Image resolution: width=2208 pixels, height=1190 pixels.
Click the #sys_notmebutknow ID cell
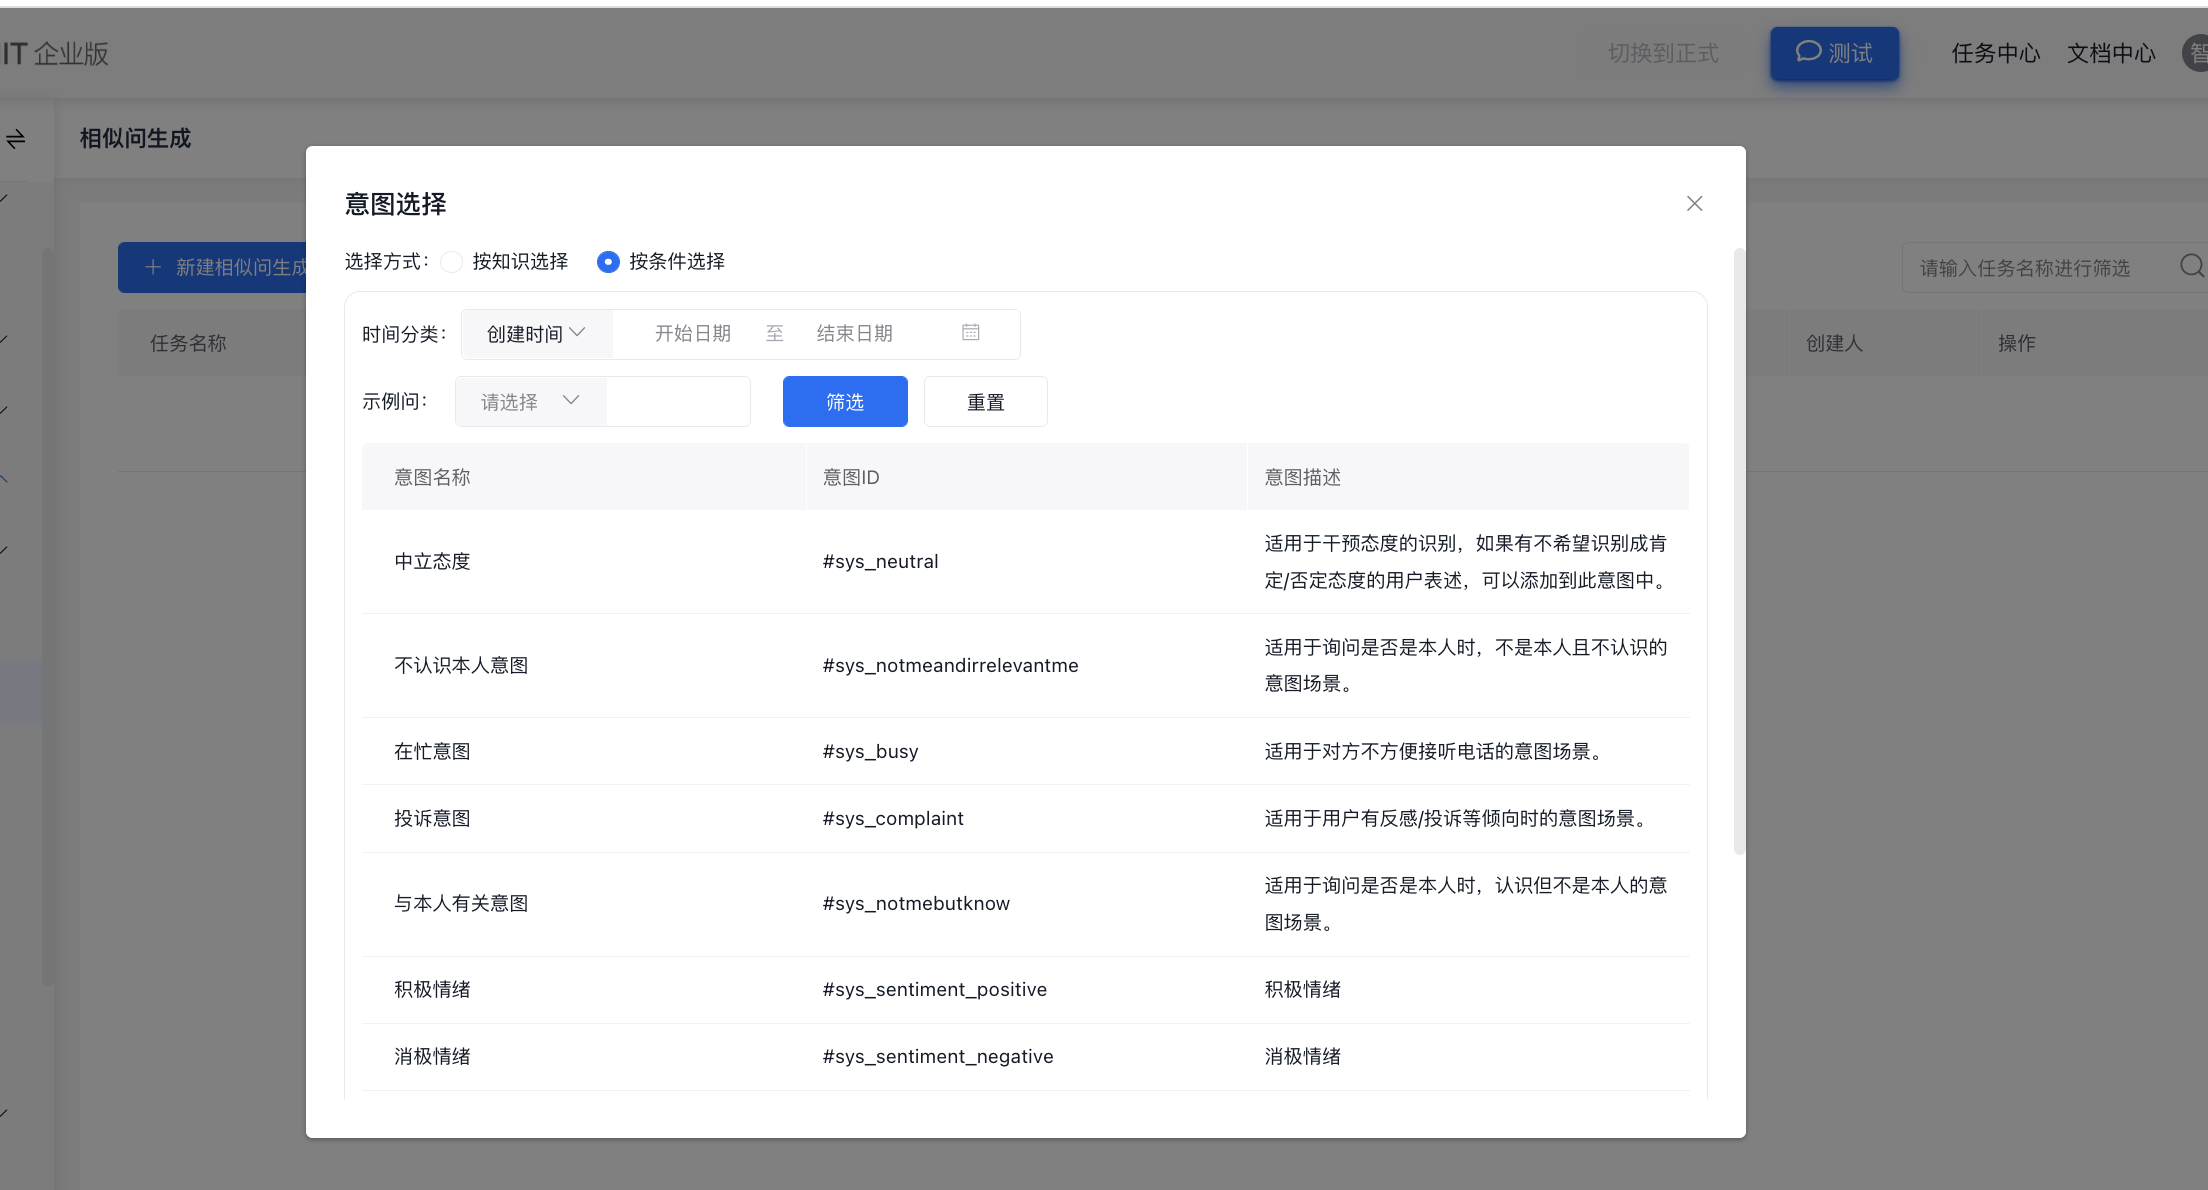pos(916,904)
